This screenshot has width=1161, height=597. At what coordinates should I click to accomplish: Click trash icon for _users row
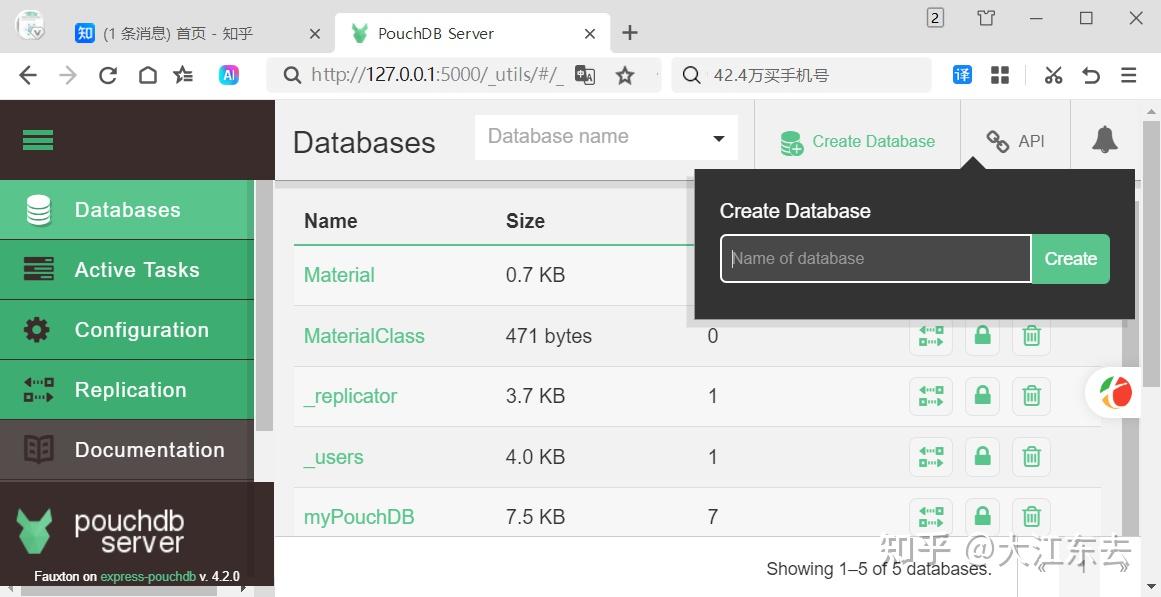pyautogui.click(x=1031, y=457)
